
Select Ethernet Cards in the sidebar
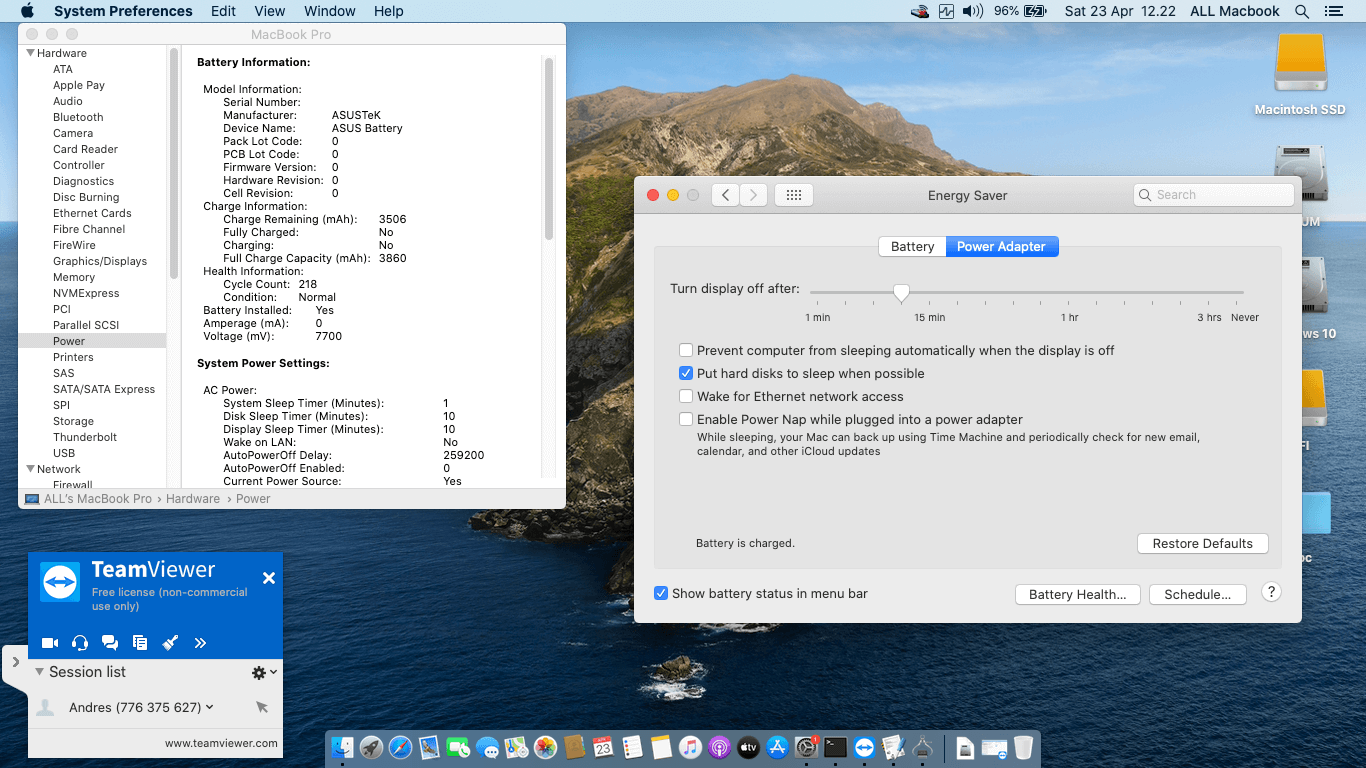pyautogui.click(x=92, y=213)
